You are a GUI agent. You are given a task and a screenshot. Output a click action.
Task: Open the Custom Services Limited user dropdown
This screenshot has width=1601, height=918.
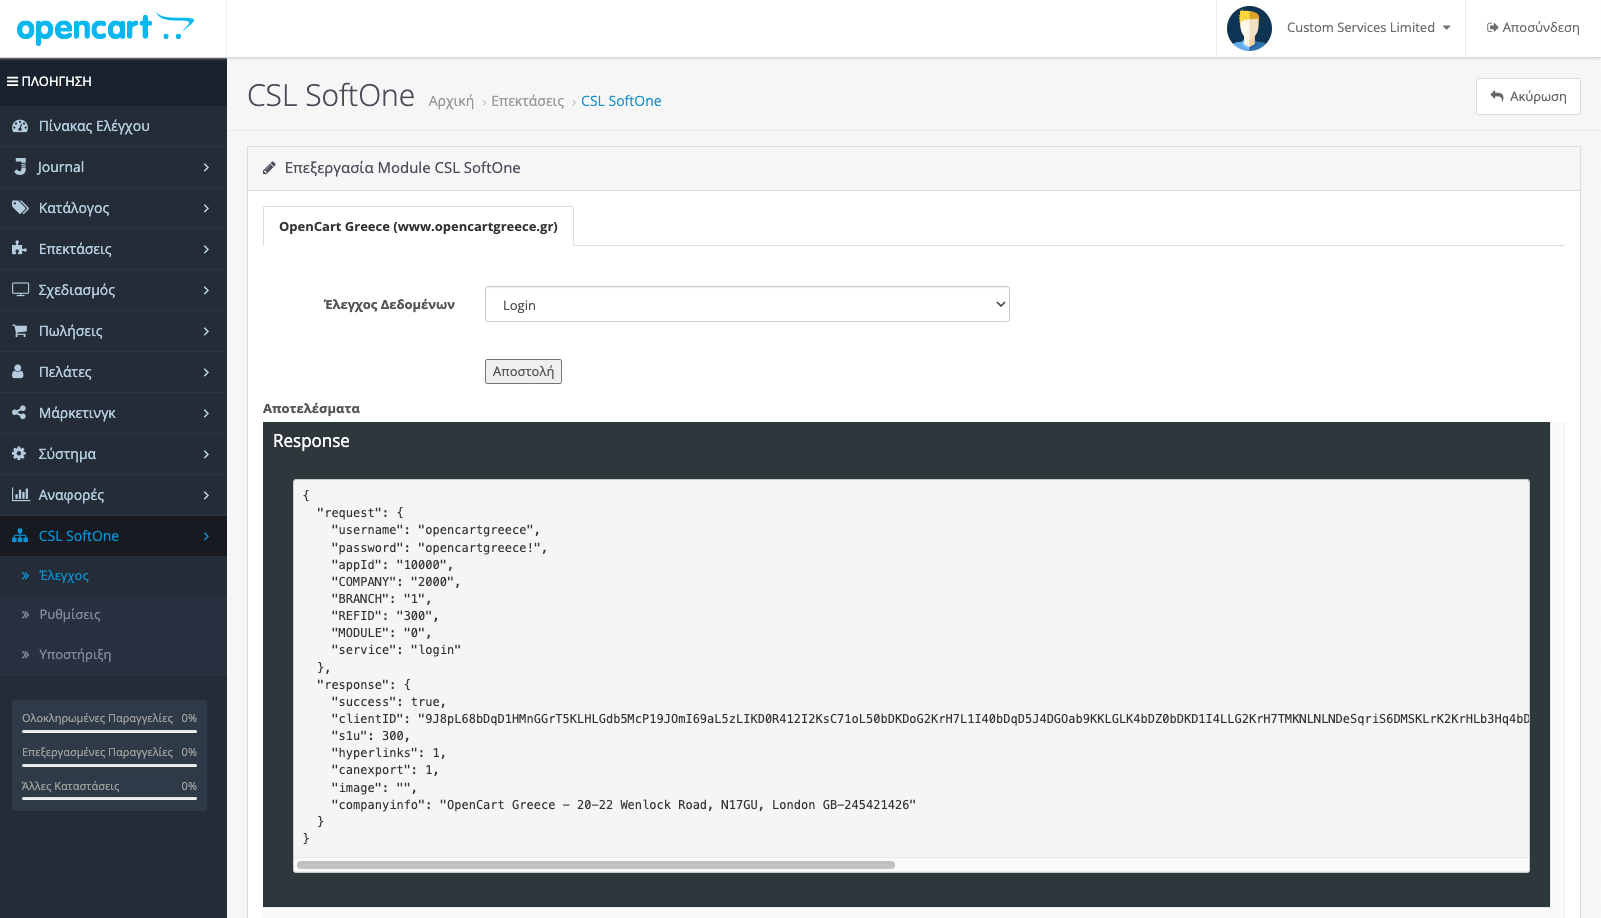[1368, 28]
